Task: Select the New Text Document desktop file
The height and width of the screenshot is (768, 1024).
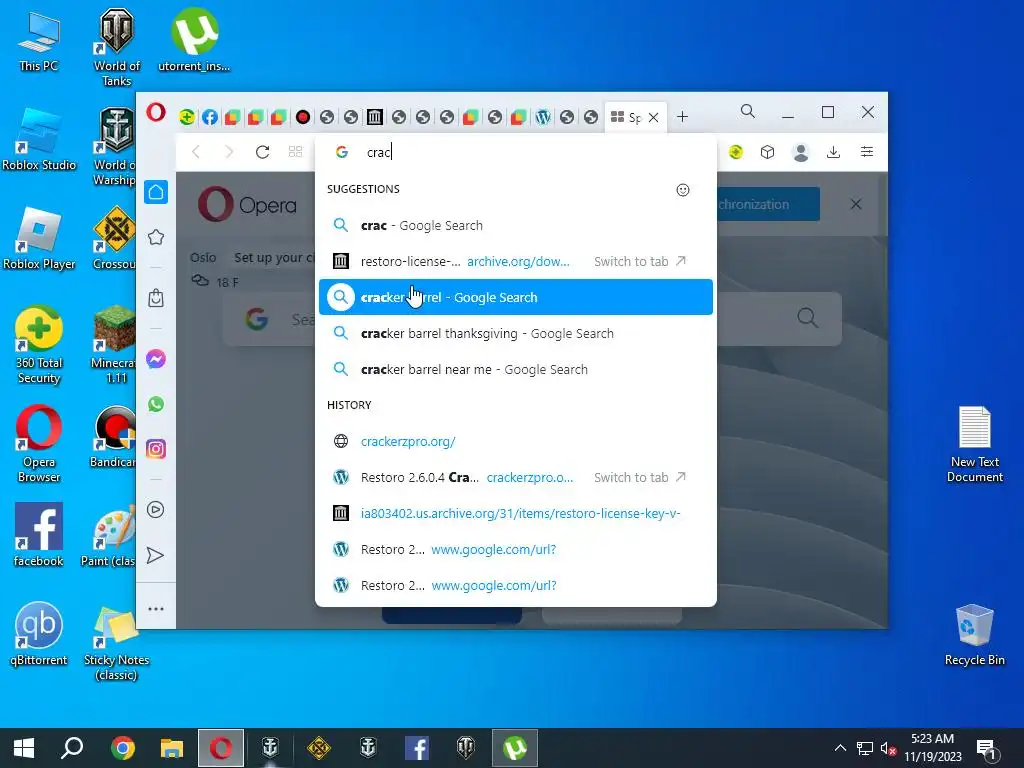Action: pos(974,444)
